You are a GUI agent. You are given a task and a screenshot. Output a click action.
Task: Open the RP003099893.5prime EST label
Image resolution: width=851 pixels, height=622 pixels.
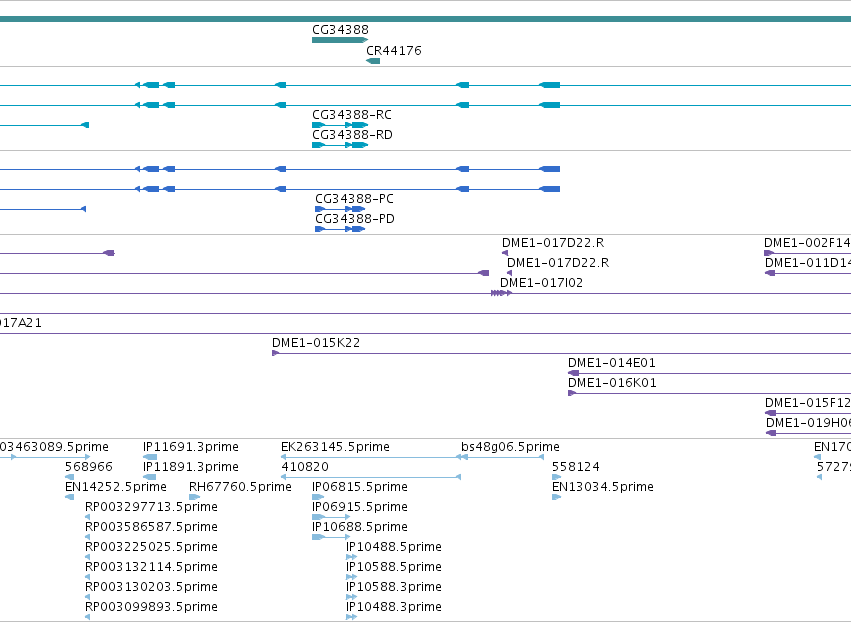coord(151,608)
